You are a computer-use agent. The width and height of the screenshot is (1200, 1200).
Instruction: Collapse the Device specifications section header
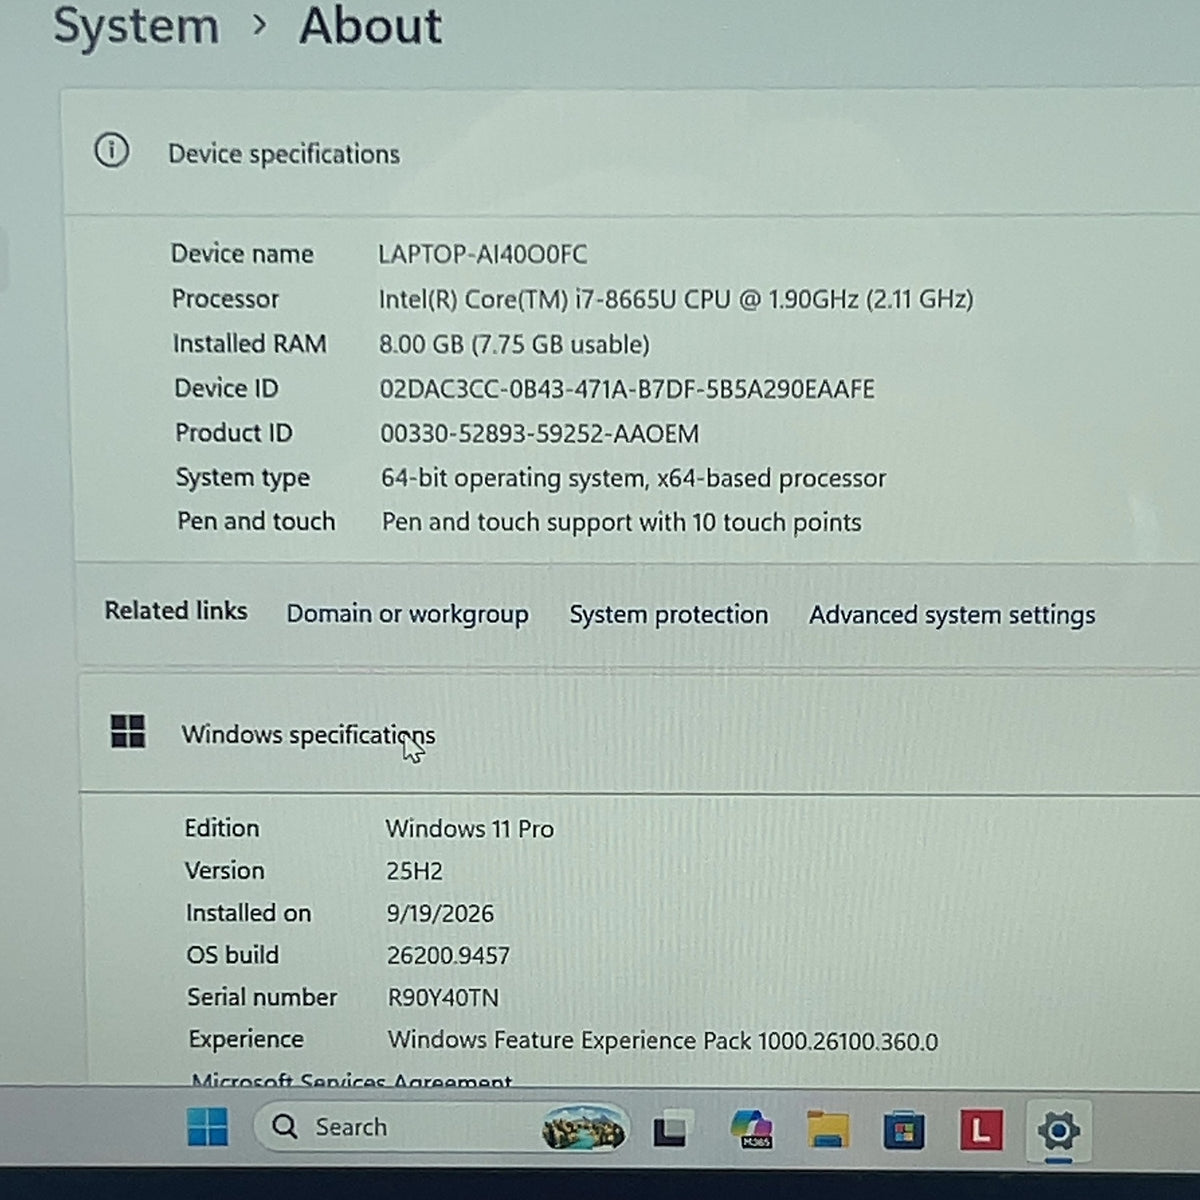point(630,153)
